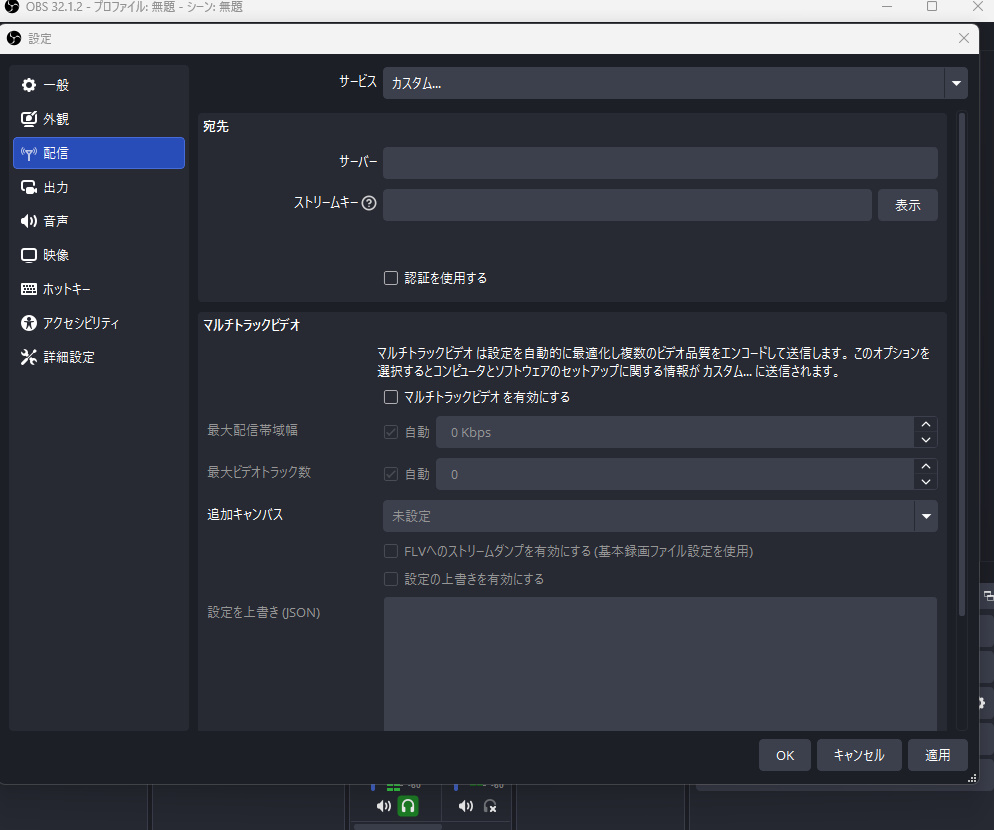Click the ホットキー keyboard icon
The height and width of the screenshot is (830, 994).
coord(29,289)
